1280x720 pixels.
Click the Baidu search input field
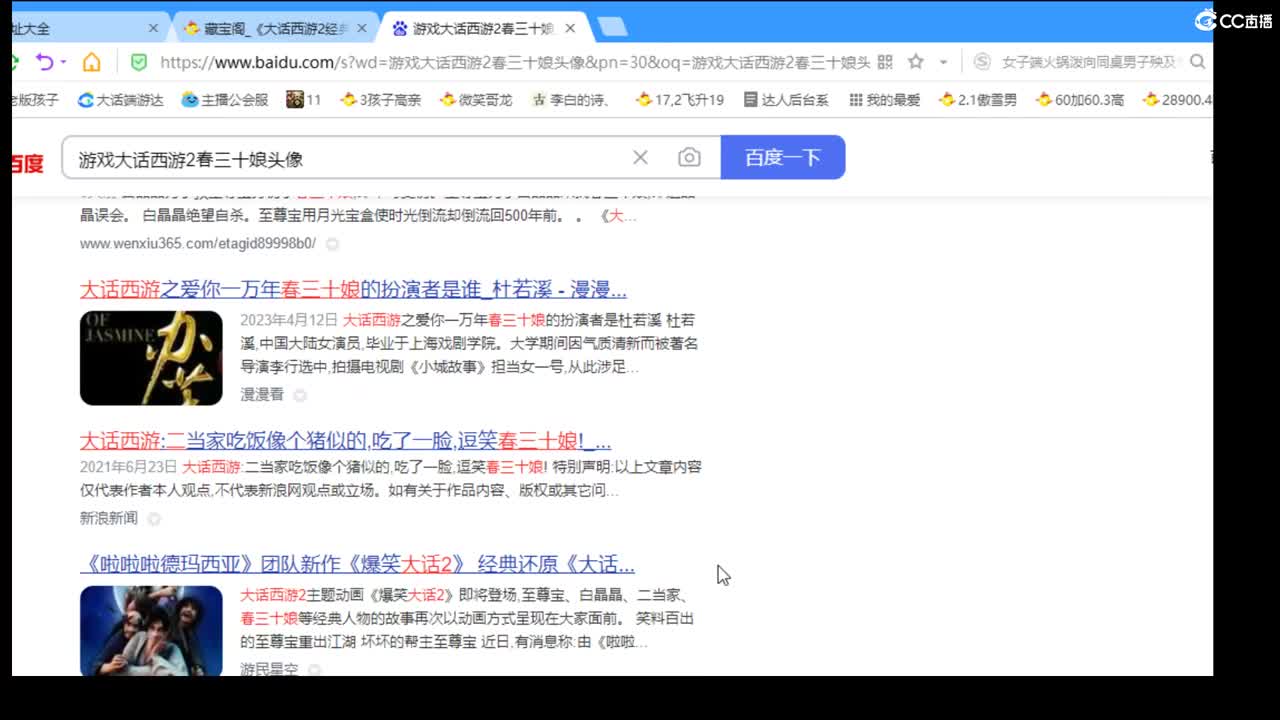tap(350, 158)
